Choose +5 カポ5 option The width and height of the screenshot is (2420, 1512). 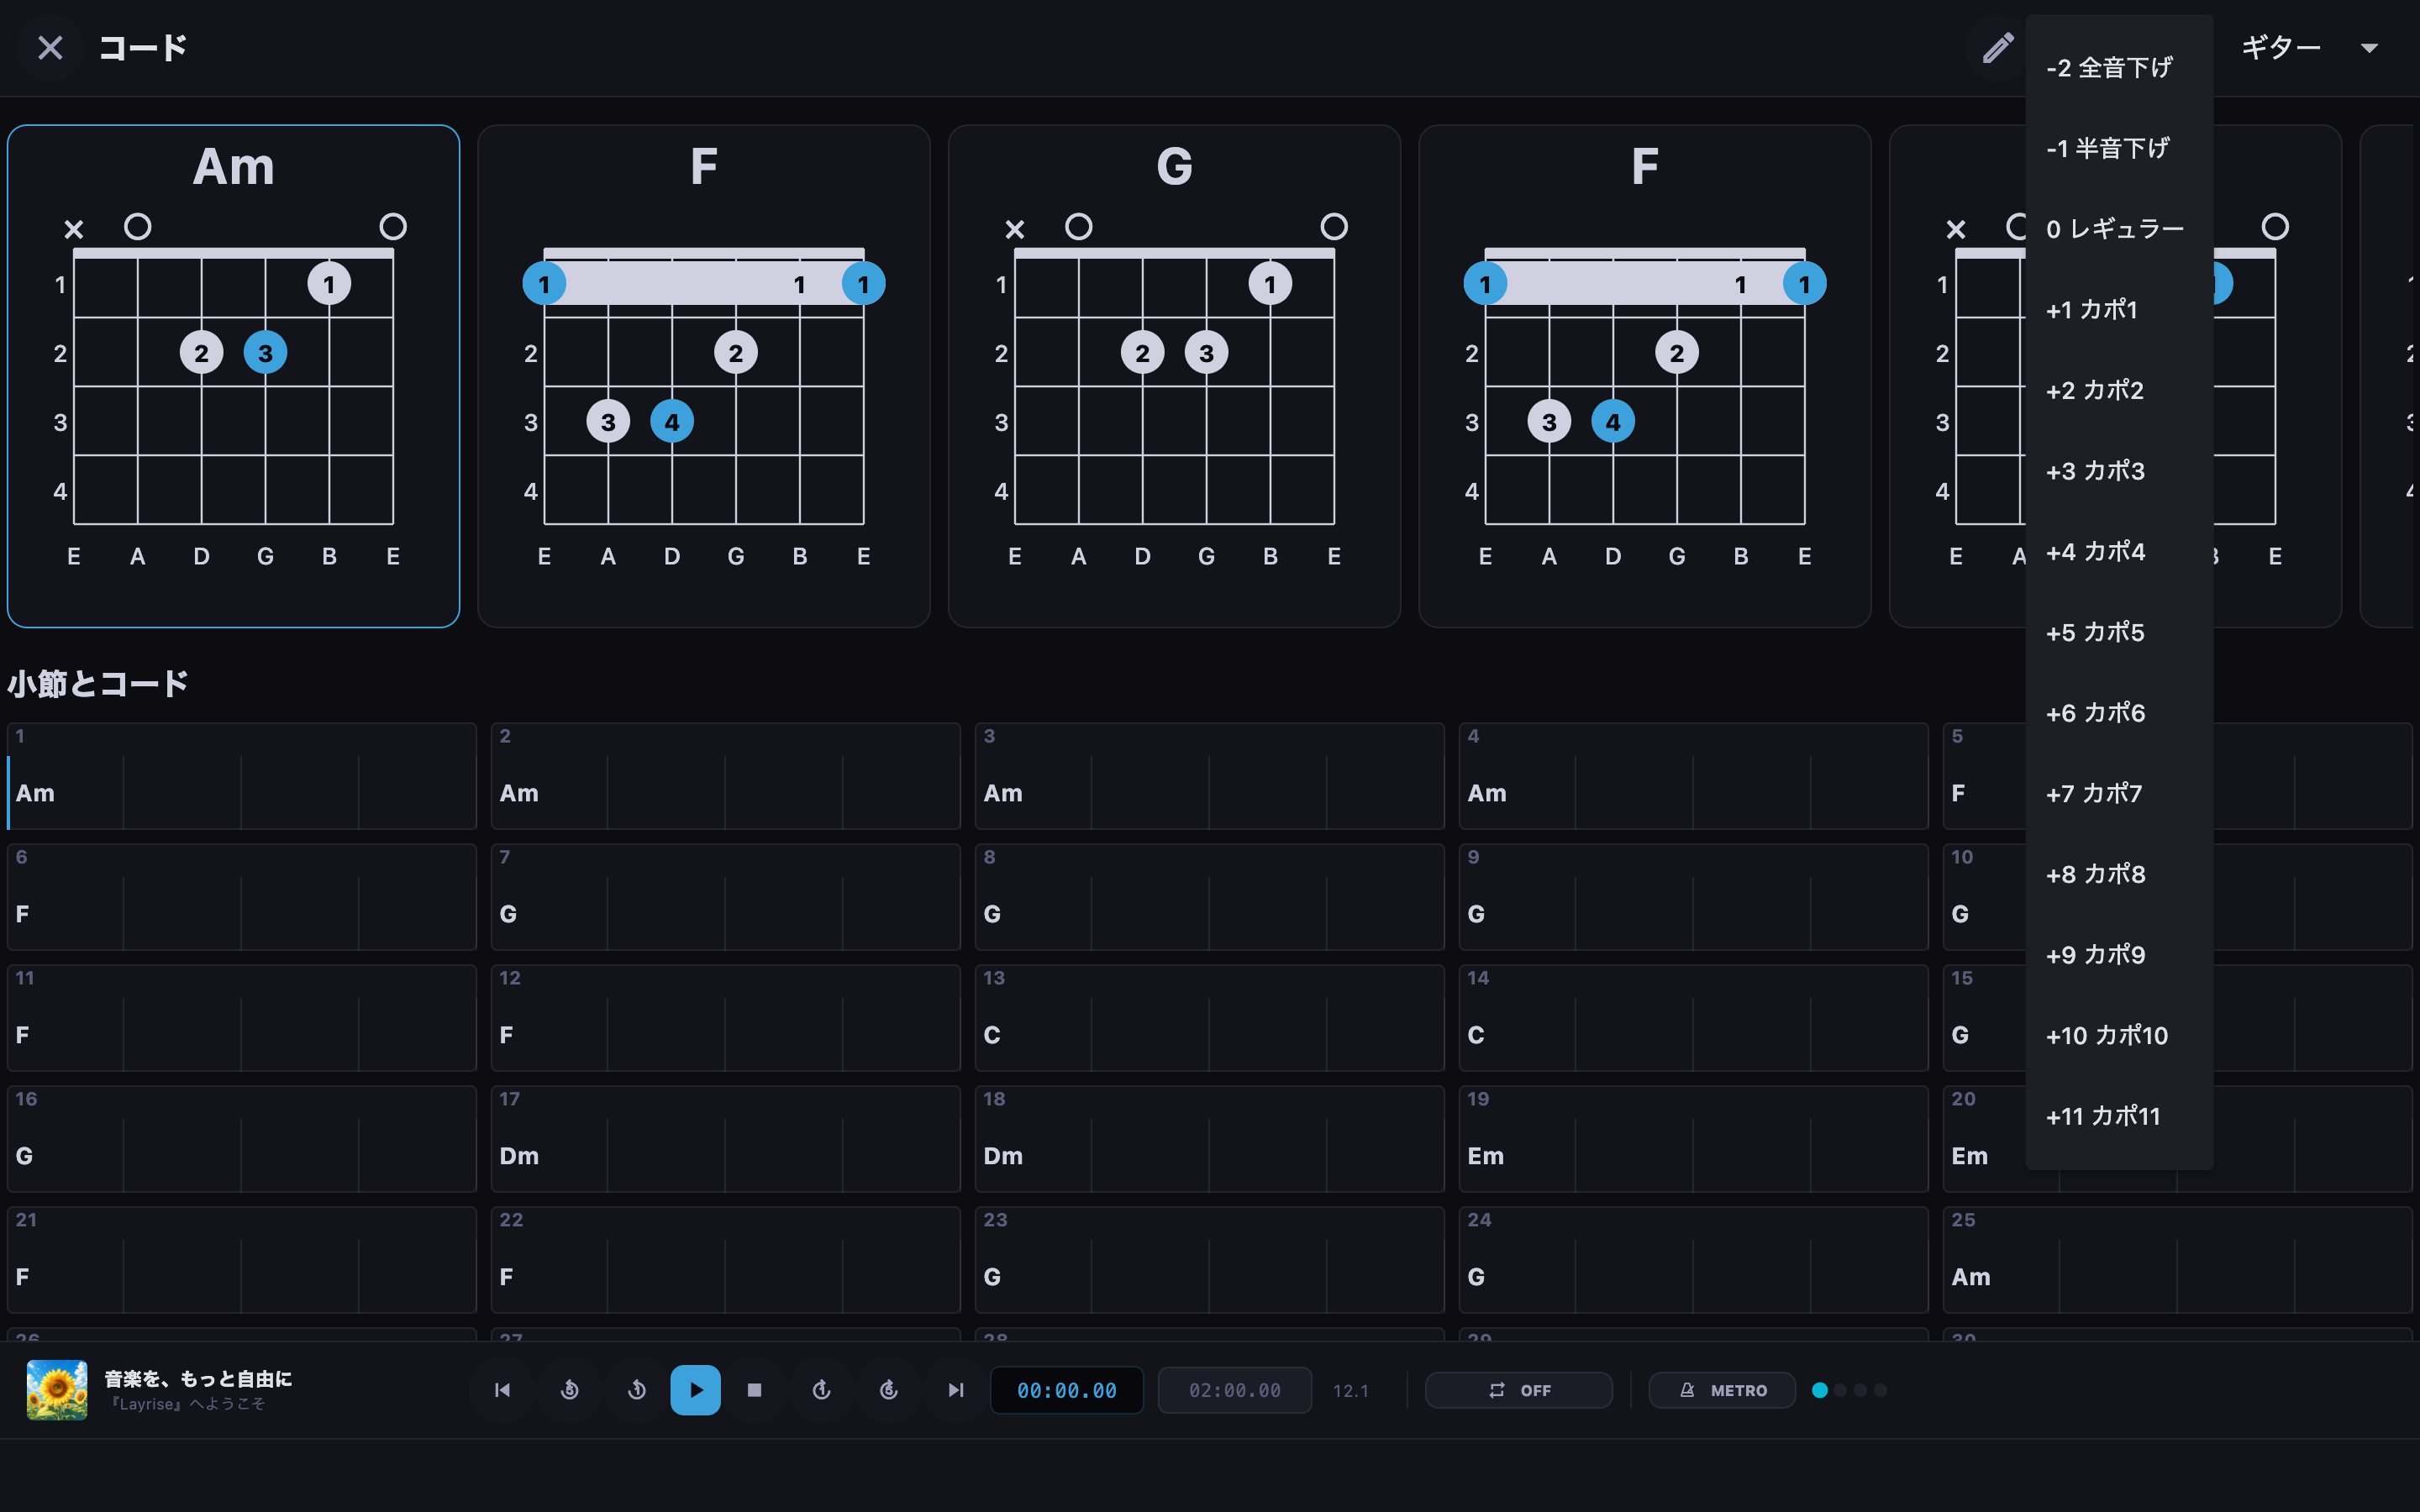2119,632
